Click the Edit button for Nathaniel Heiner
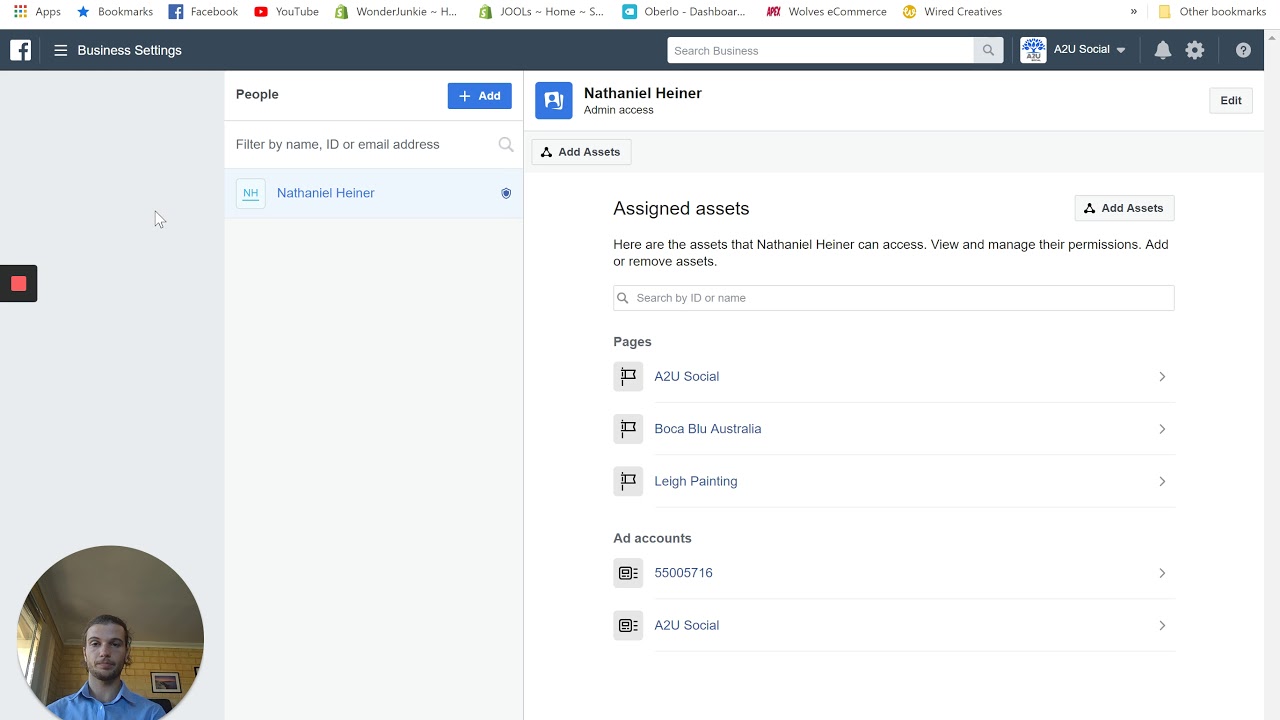The width and height of the screenshot is (1280, 720). pos(1231,101)
